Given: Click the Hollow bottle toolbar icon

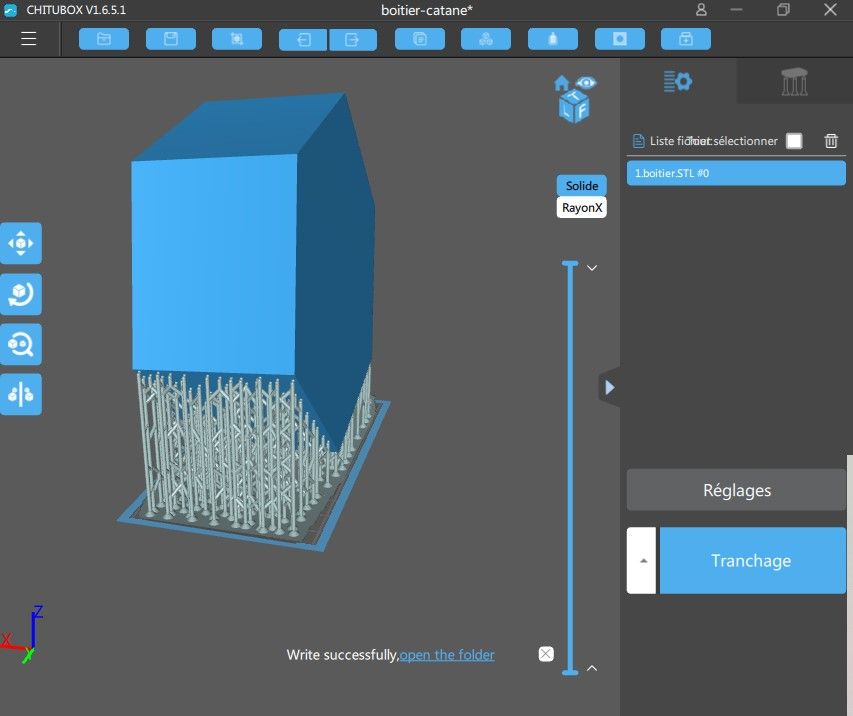Looking at the screenshot, I should 553,39.
